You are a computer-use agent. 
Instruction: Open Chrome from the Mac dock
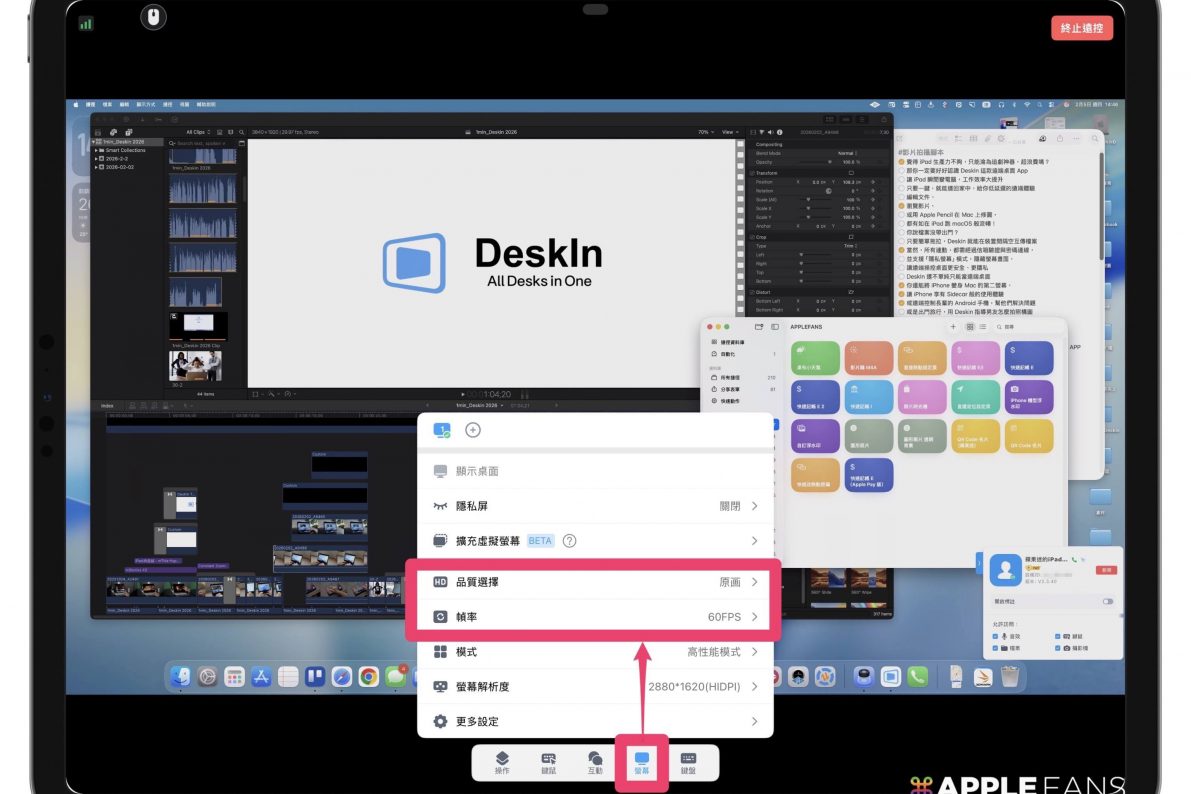(x=368, y=677)
